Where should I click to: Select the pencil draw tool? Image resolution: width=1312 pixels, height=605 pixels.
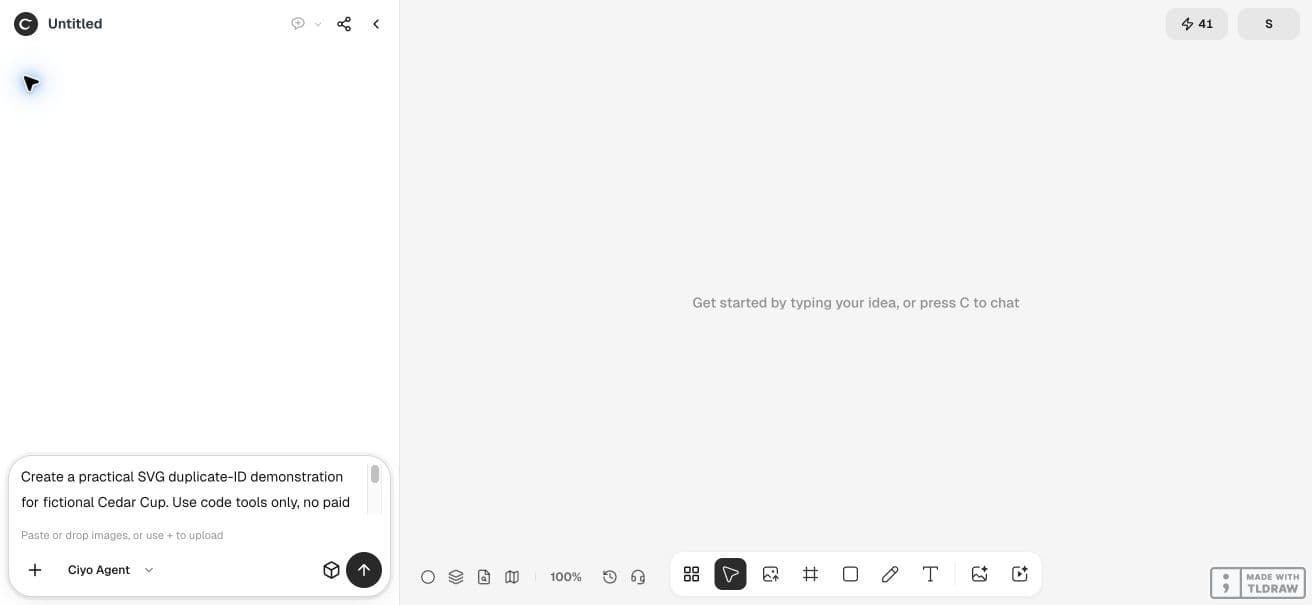click(890, 574)
